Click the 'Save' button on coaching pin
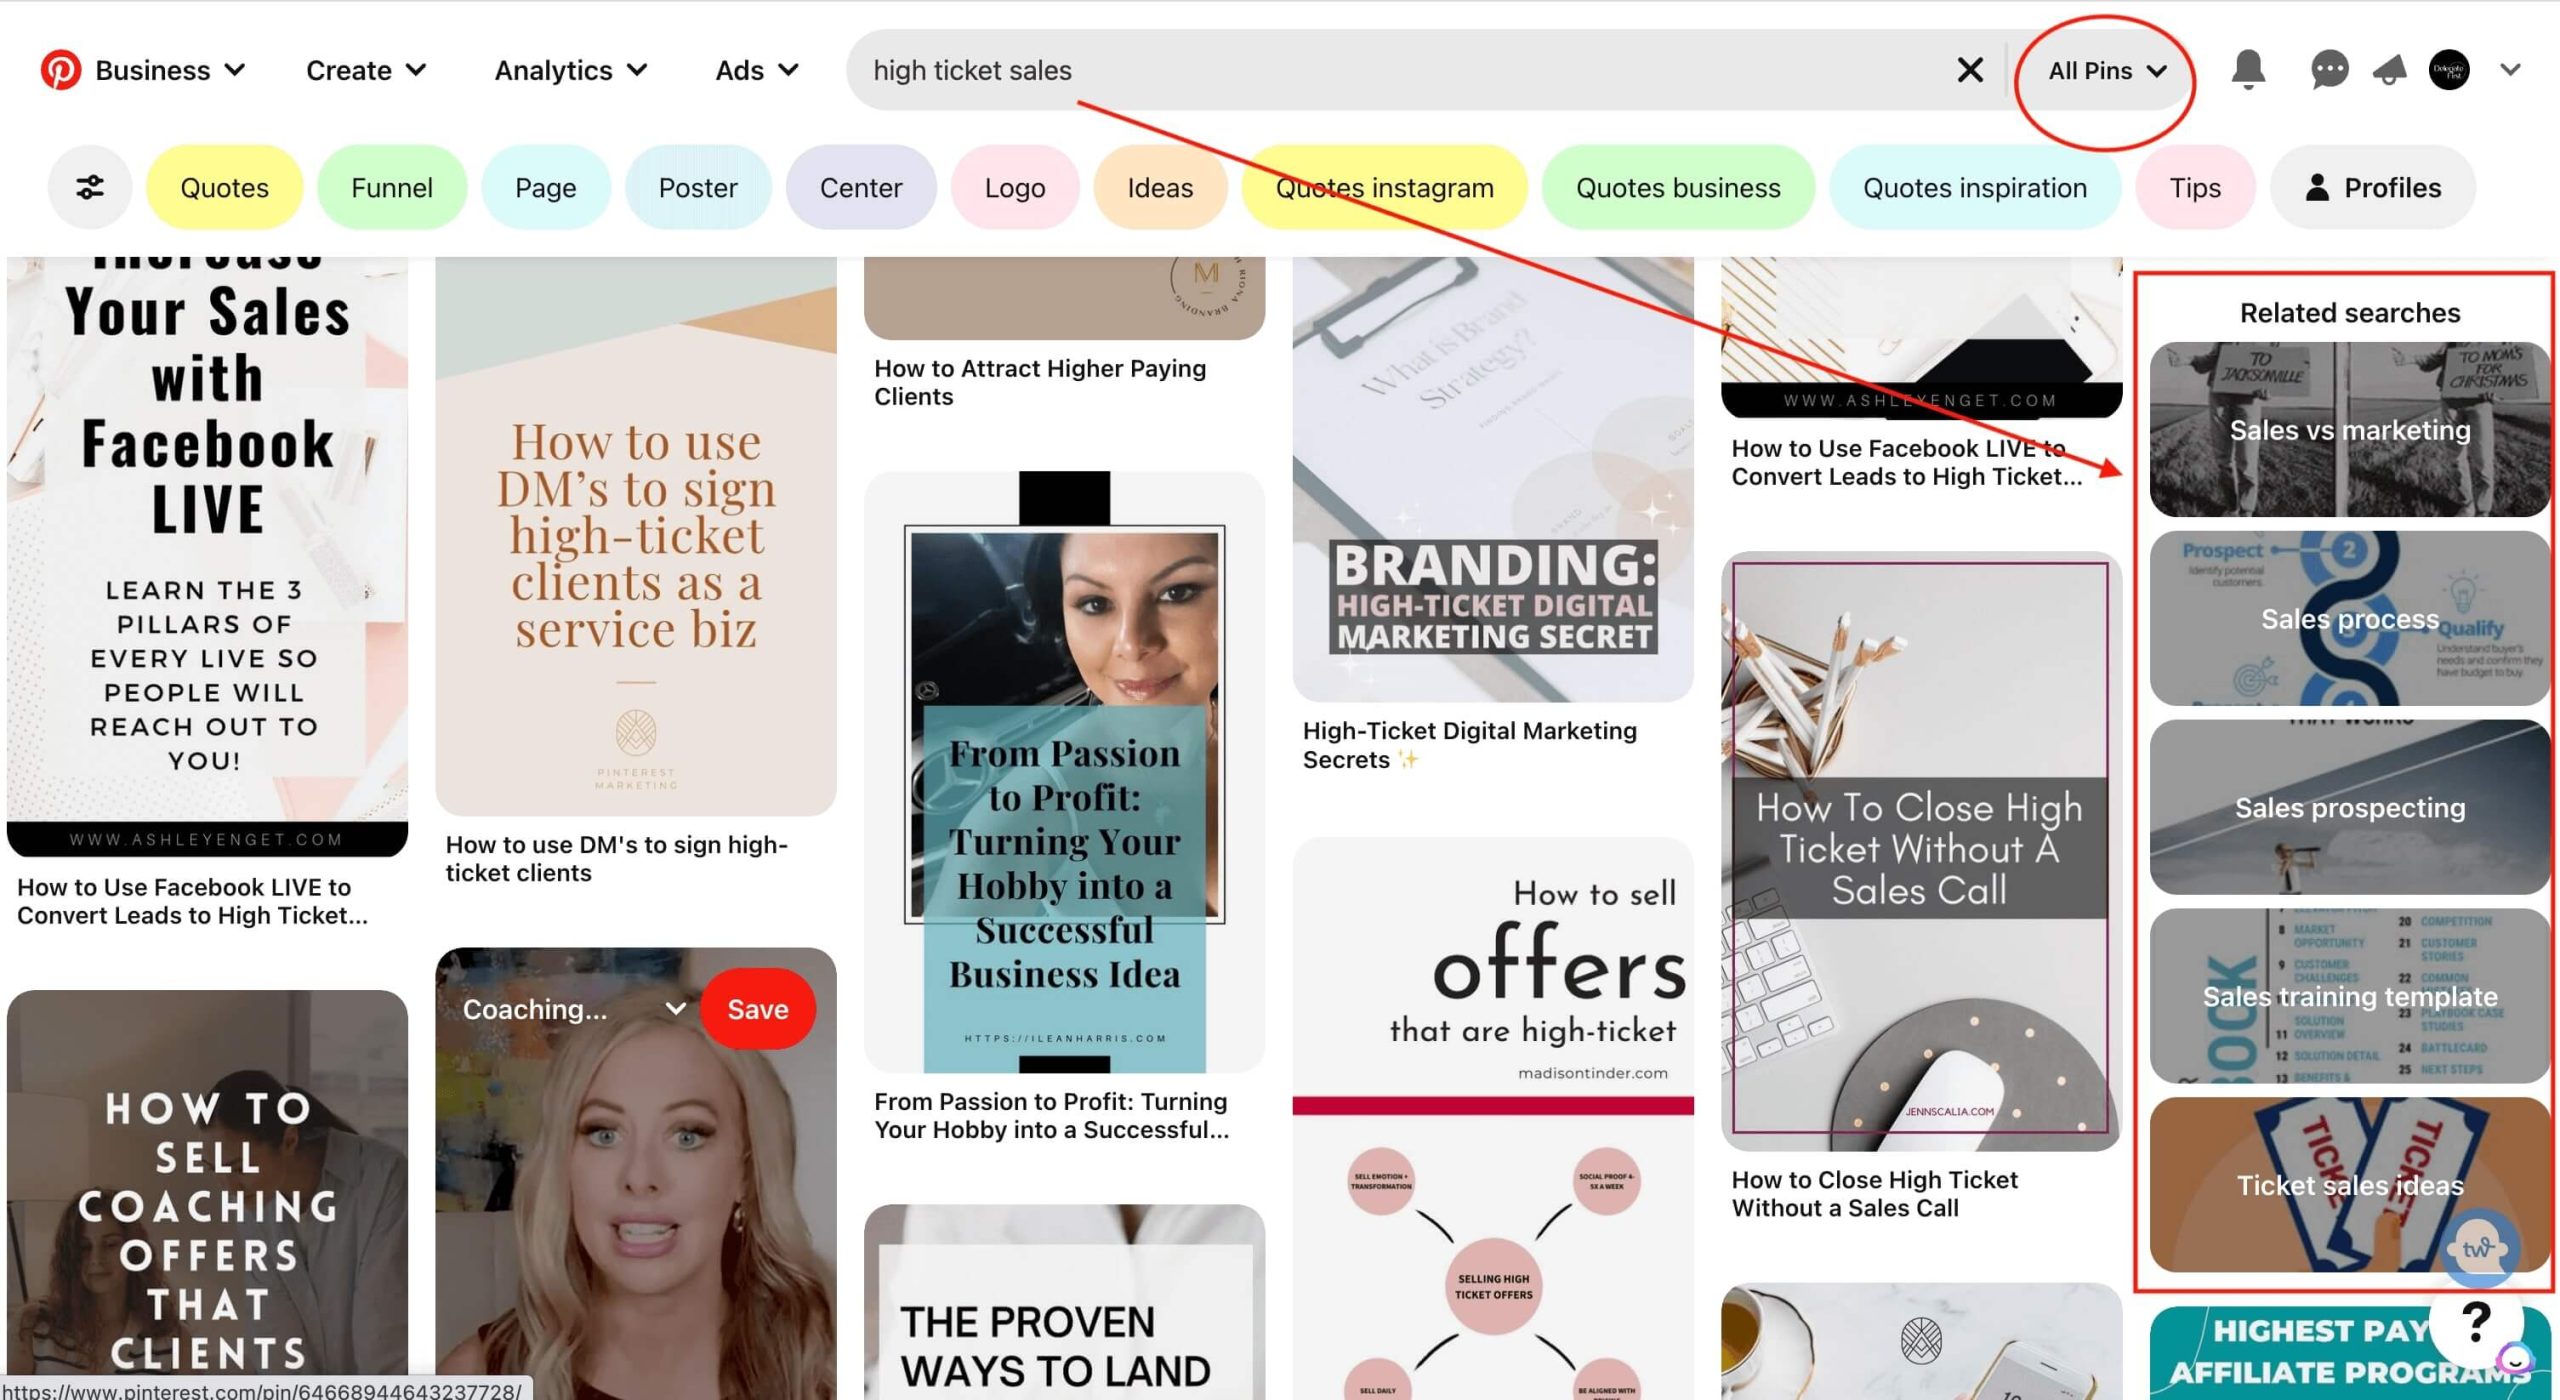Image resolution: width=2560 pixels, height=1400 pixels. [x=755, y=1009]
